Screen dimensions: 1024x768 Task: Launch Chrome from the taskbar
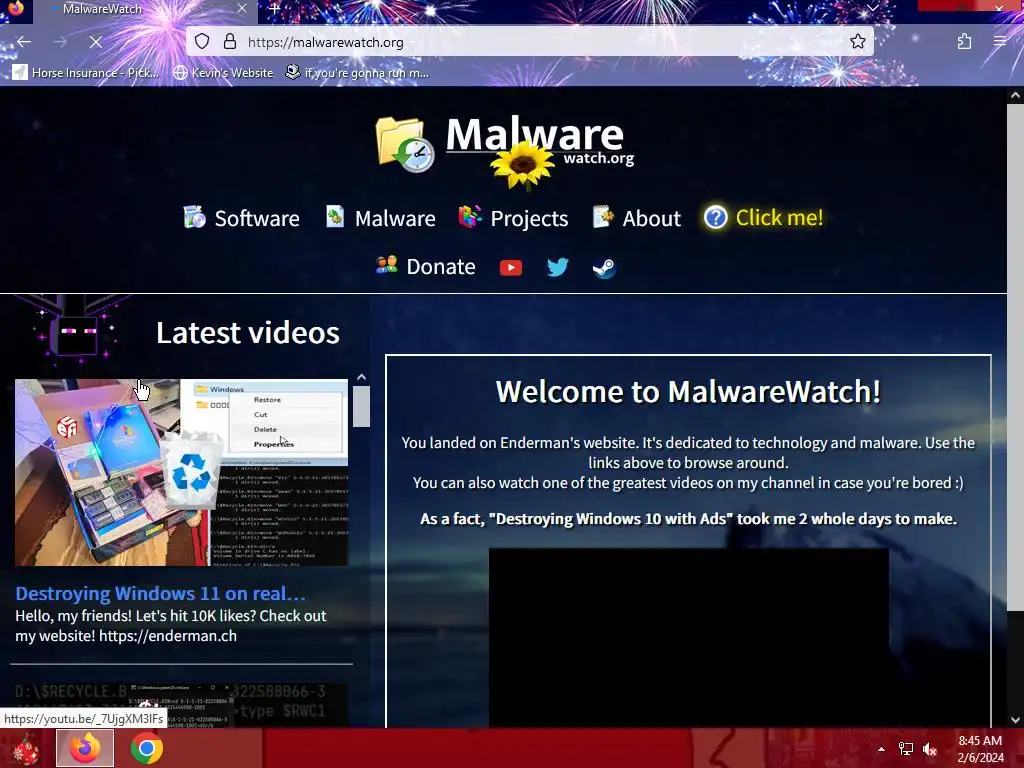click(x=146, y=748)
